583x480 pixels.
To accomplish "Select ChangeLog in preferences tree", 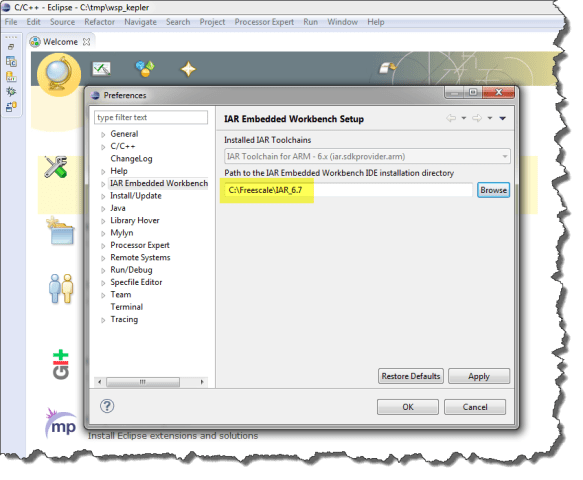I will [131, 159].
